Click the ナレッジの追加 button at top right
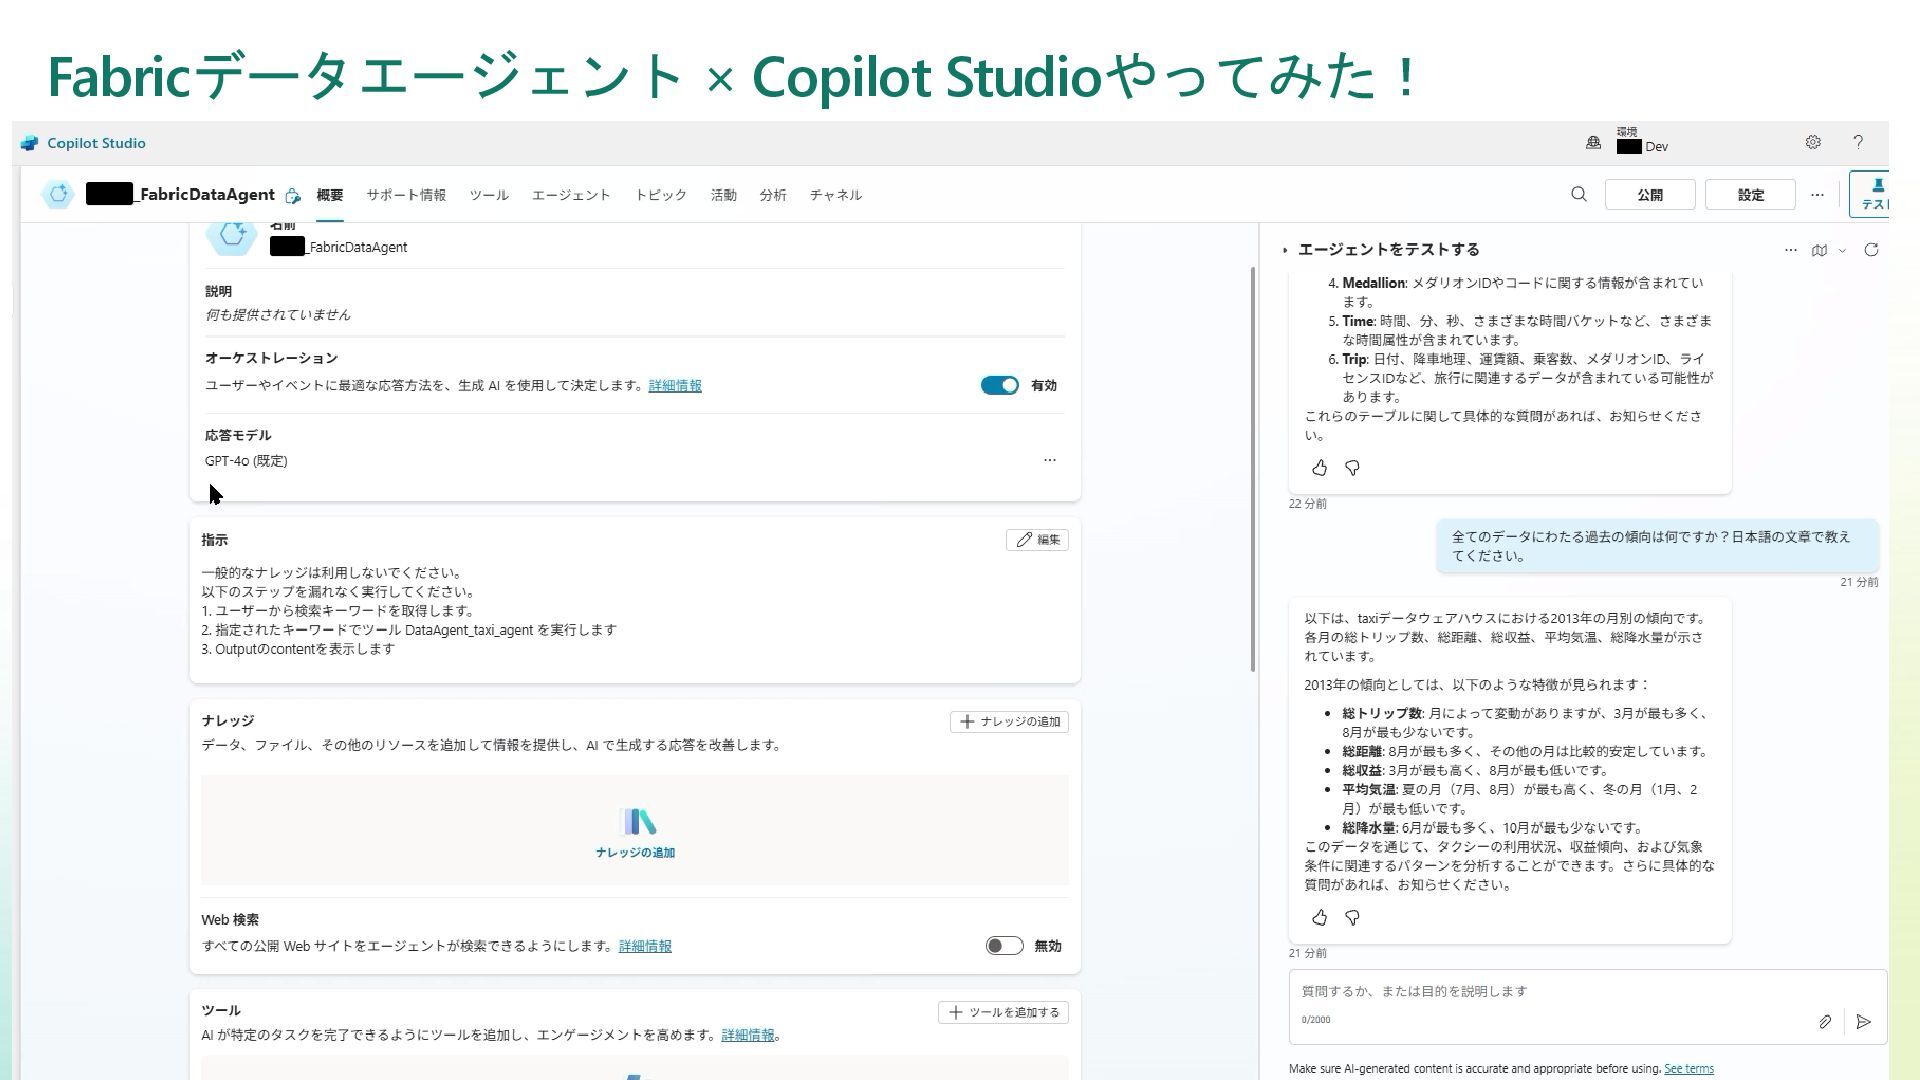The width and height of the screenshot is (1920, 1080). pos(1009,722)
